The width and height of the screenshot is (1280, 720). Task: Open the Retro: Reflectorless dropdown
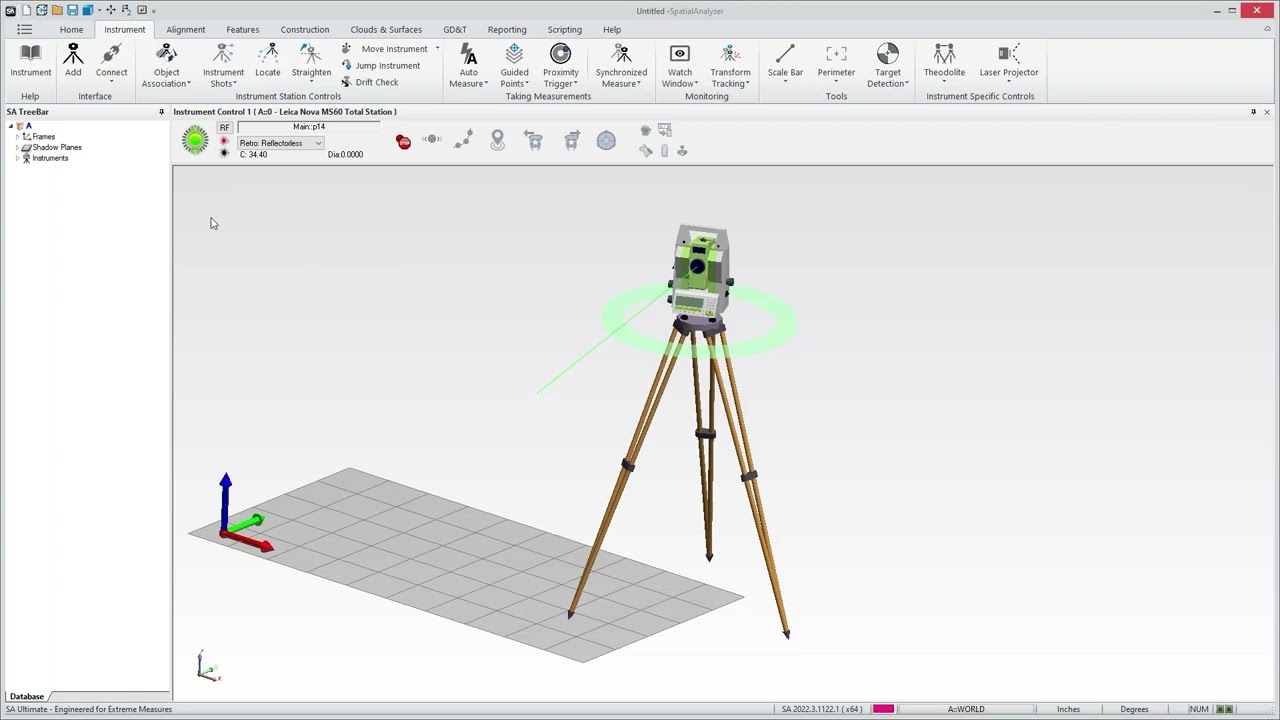click(280, 143)
